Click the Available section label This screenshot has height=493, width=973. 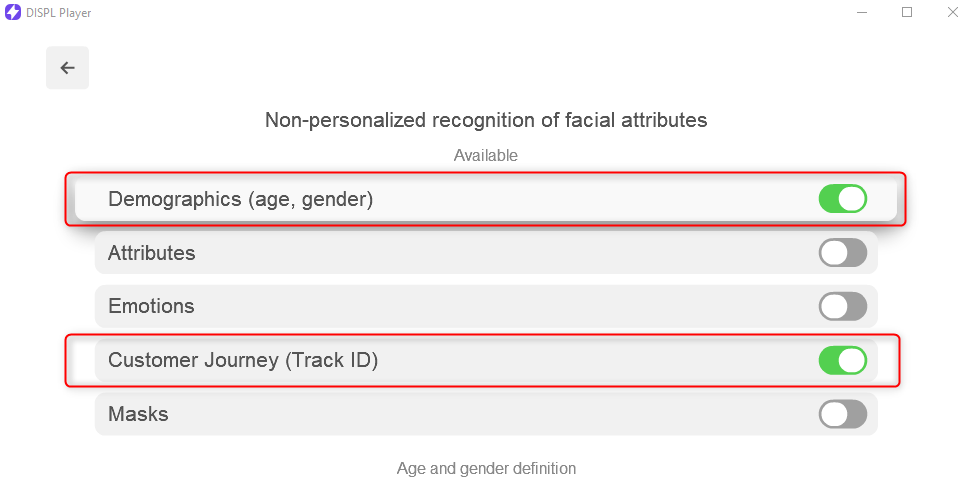click(486, 155)
